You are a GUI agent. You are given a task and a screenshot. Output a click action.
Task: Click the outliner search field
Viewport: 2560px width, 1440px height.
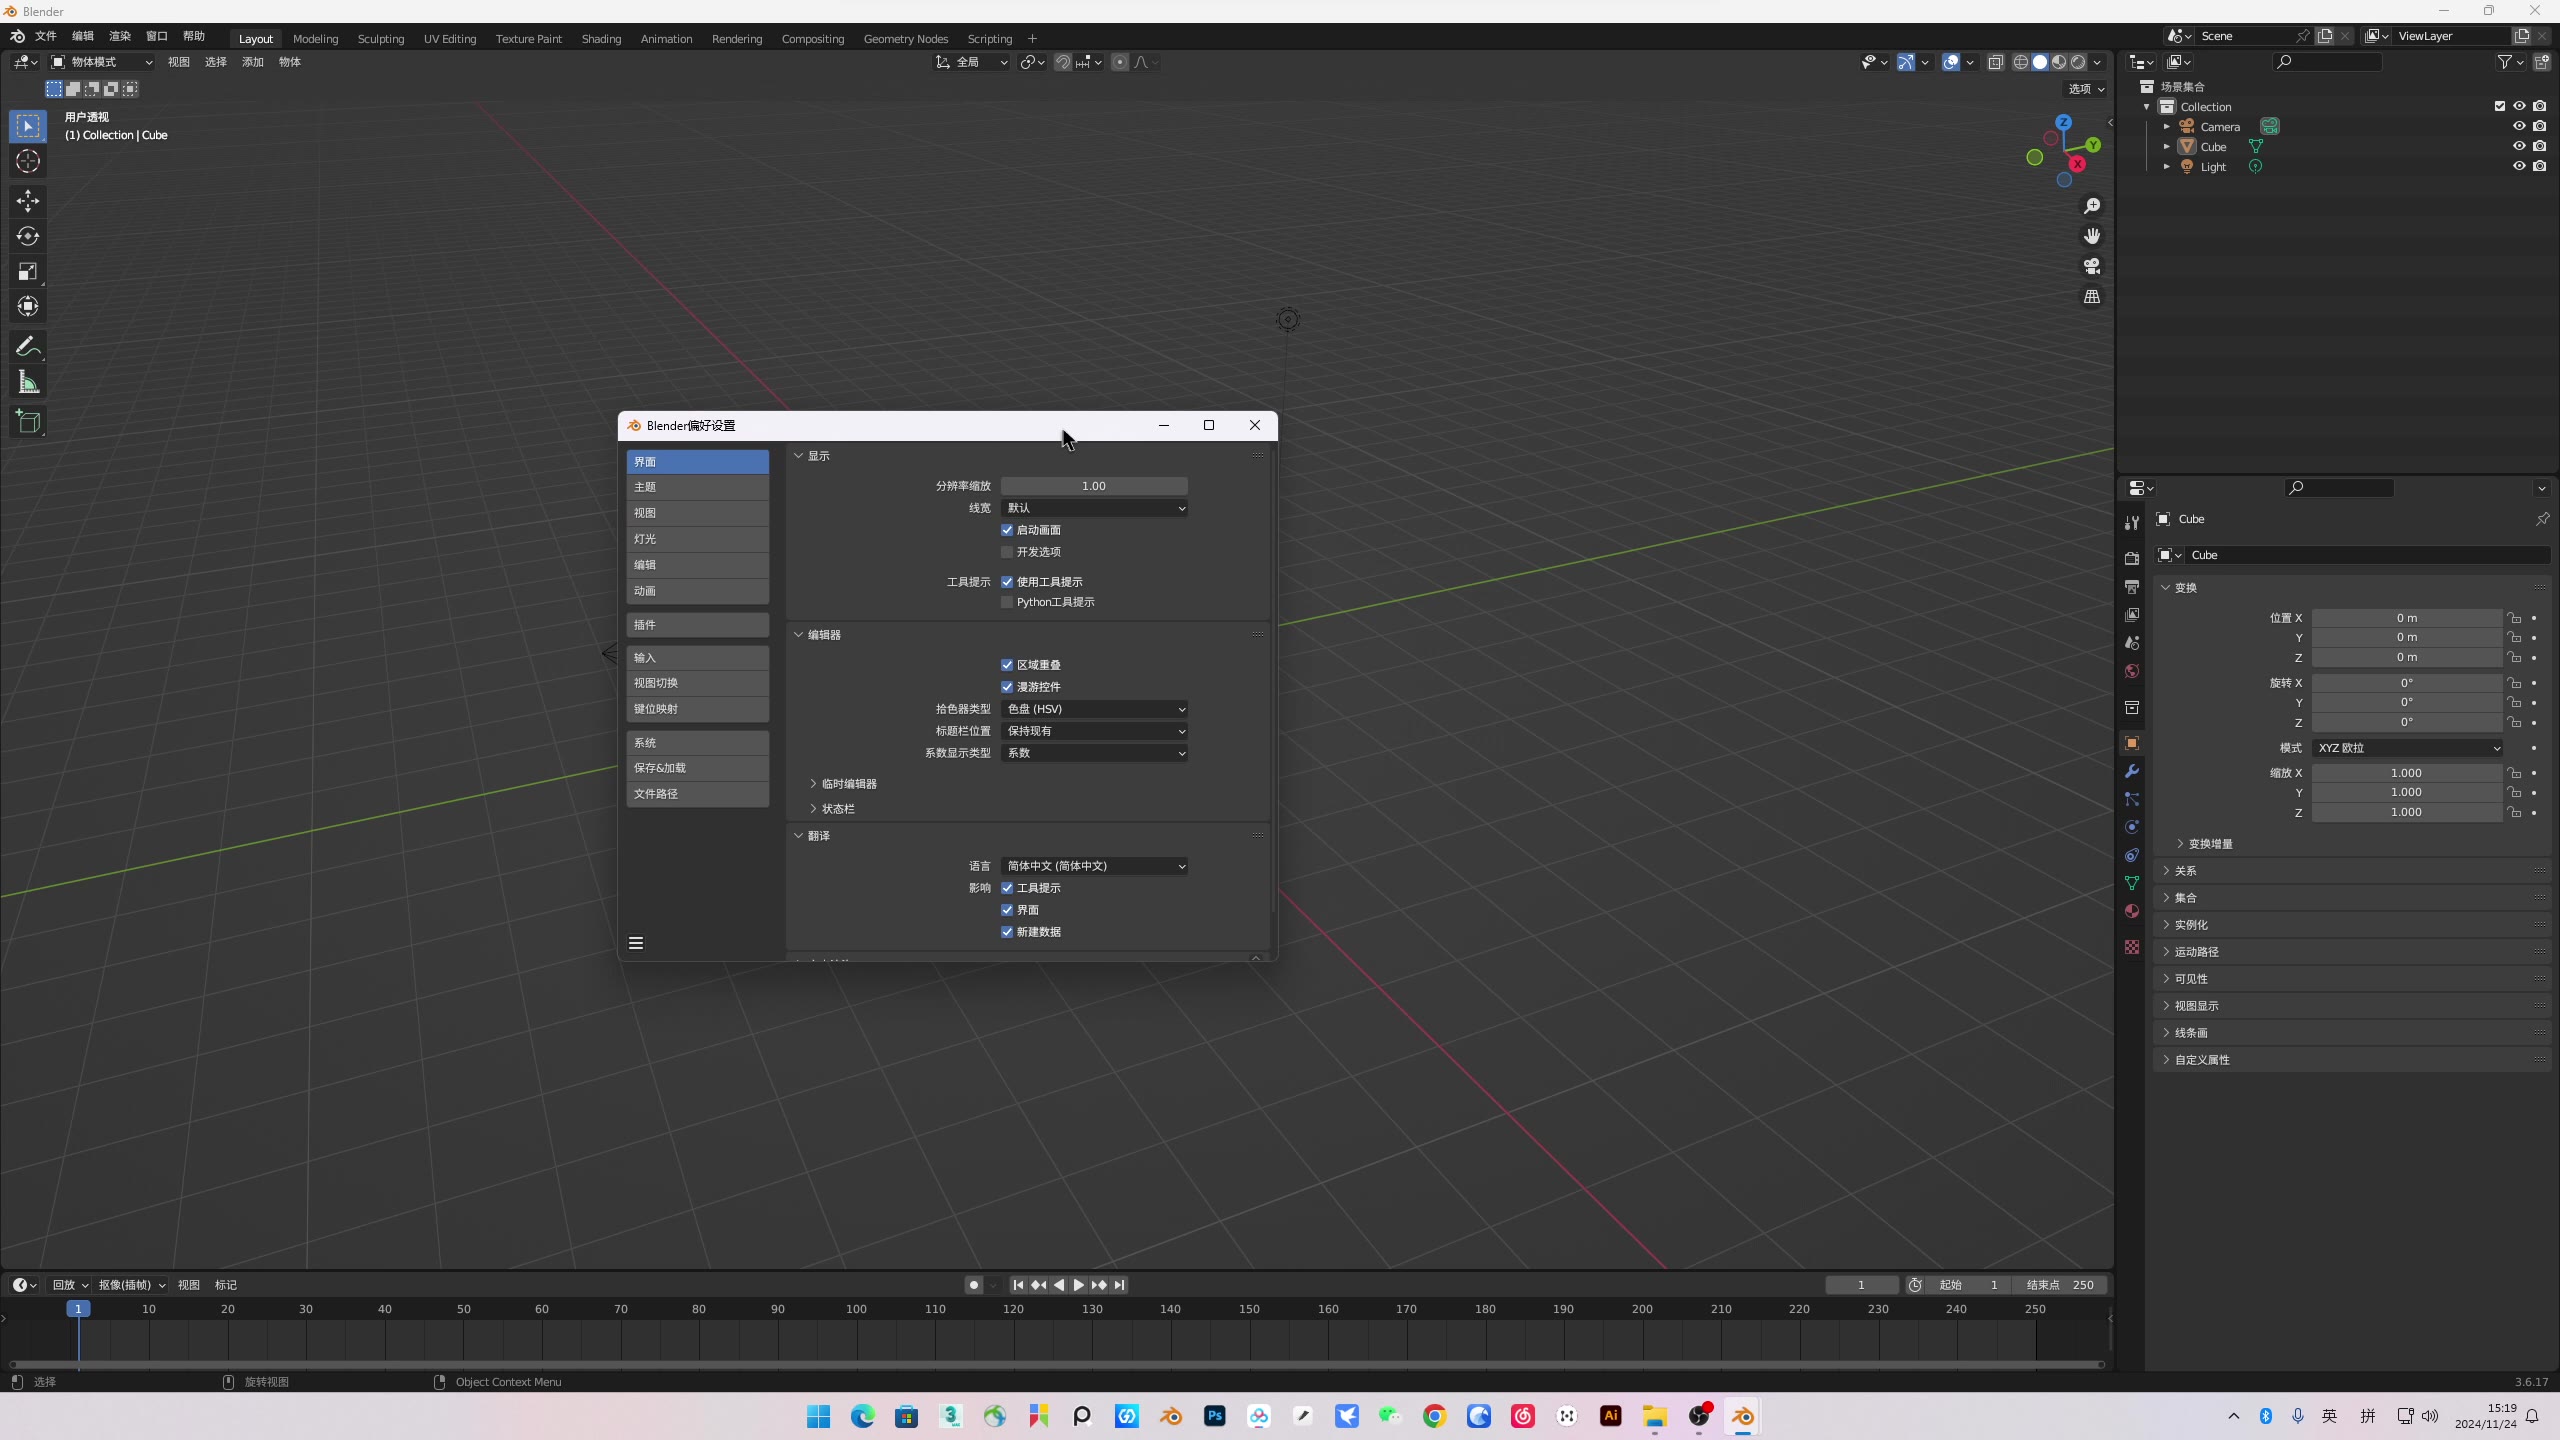(x=2328, y=62)
